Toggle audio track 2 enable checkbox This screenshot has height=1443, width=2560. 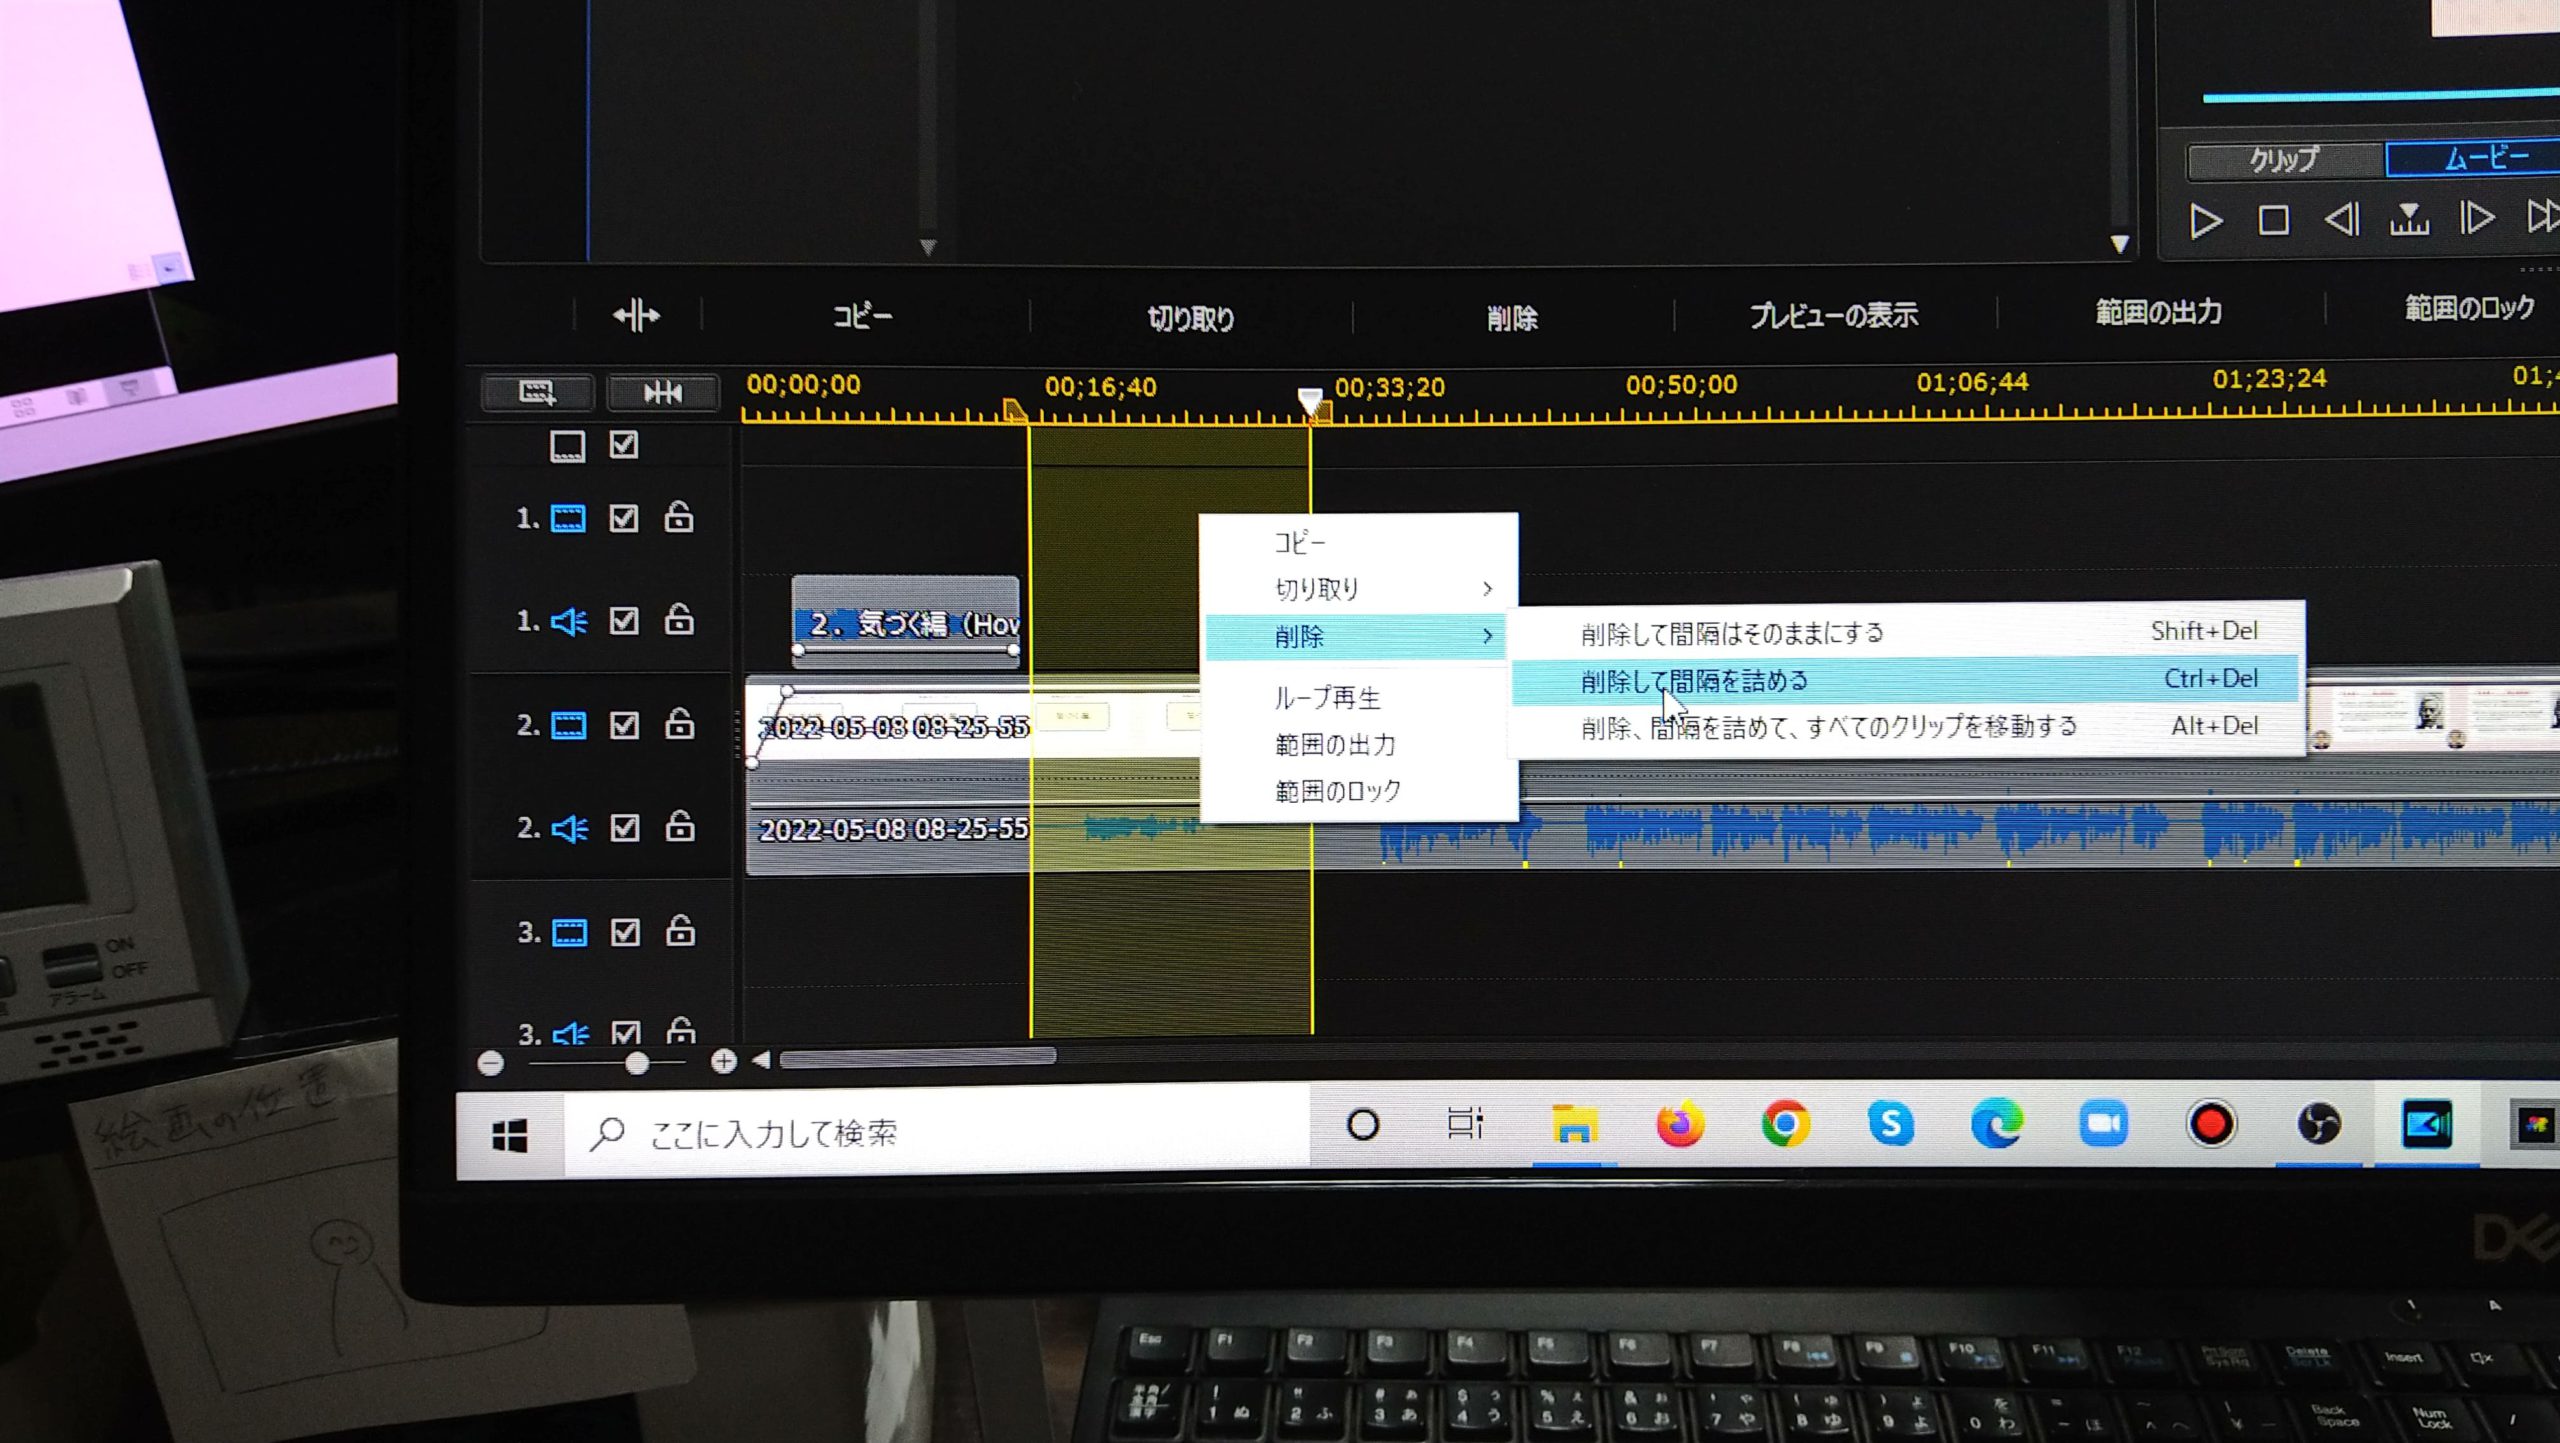[x=625, y=828]
